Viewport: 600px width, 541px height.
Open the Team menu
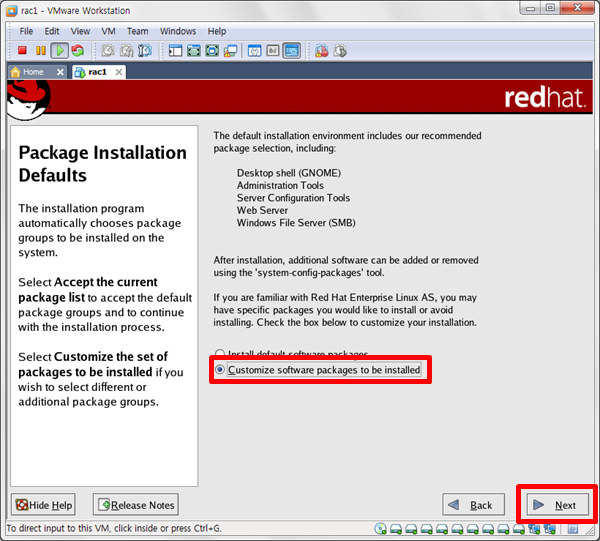click(x=137, y=31)
